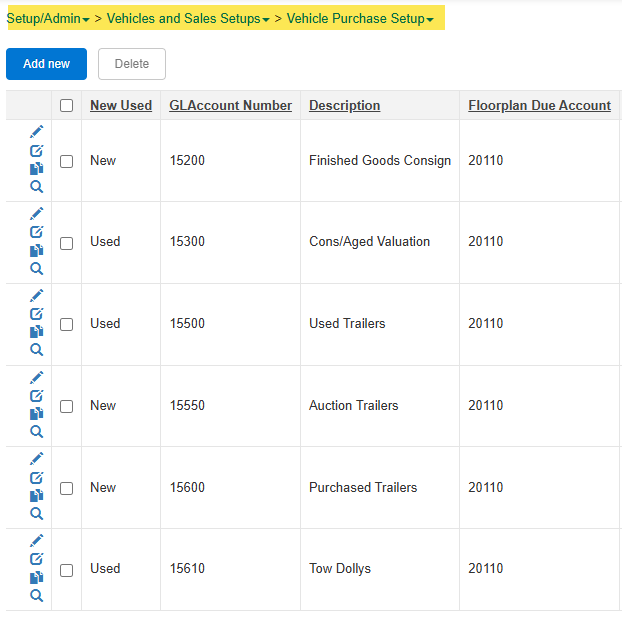The height and width of the screenshot is (631, 622).
Task: Click the Finished Goods Consign description
Action: click(380, 161)
